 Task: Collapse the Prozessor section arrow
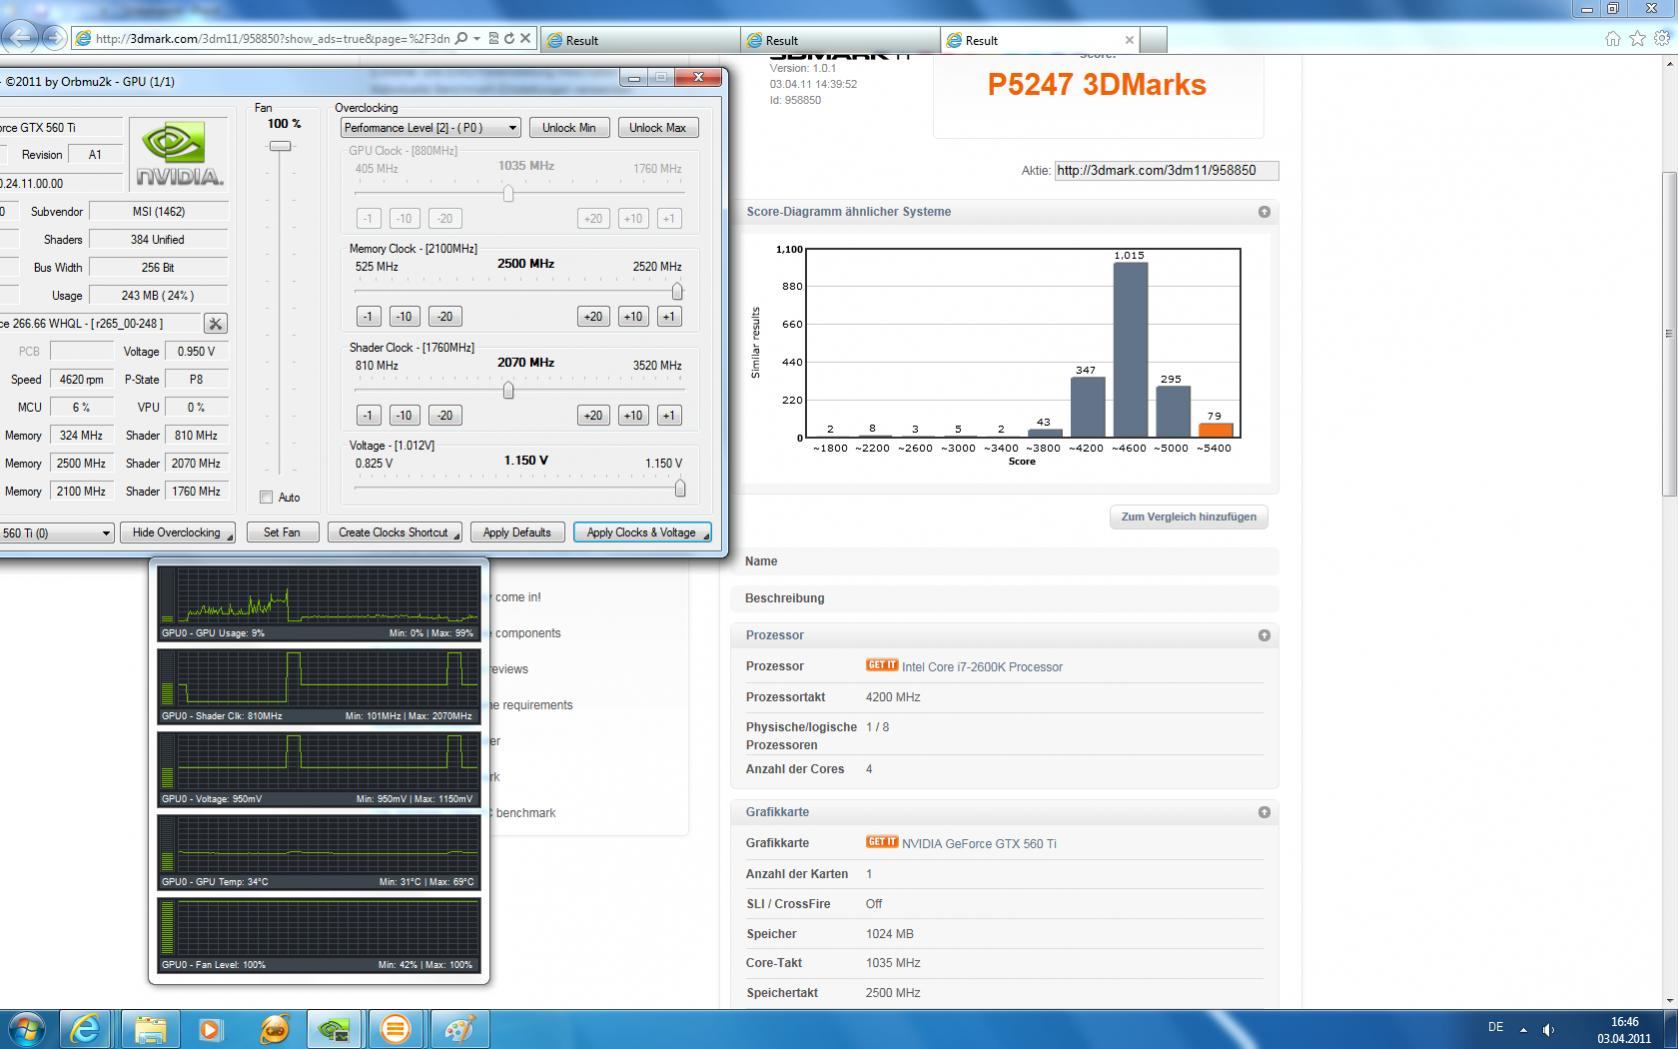coord(1264,635)
